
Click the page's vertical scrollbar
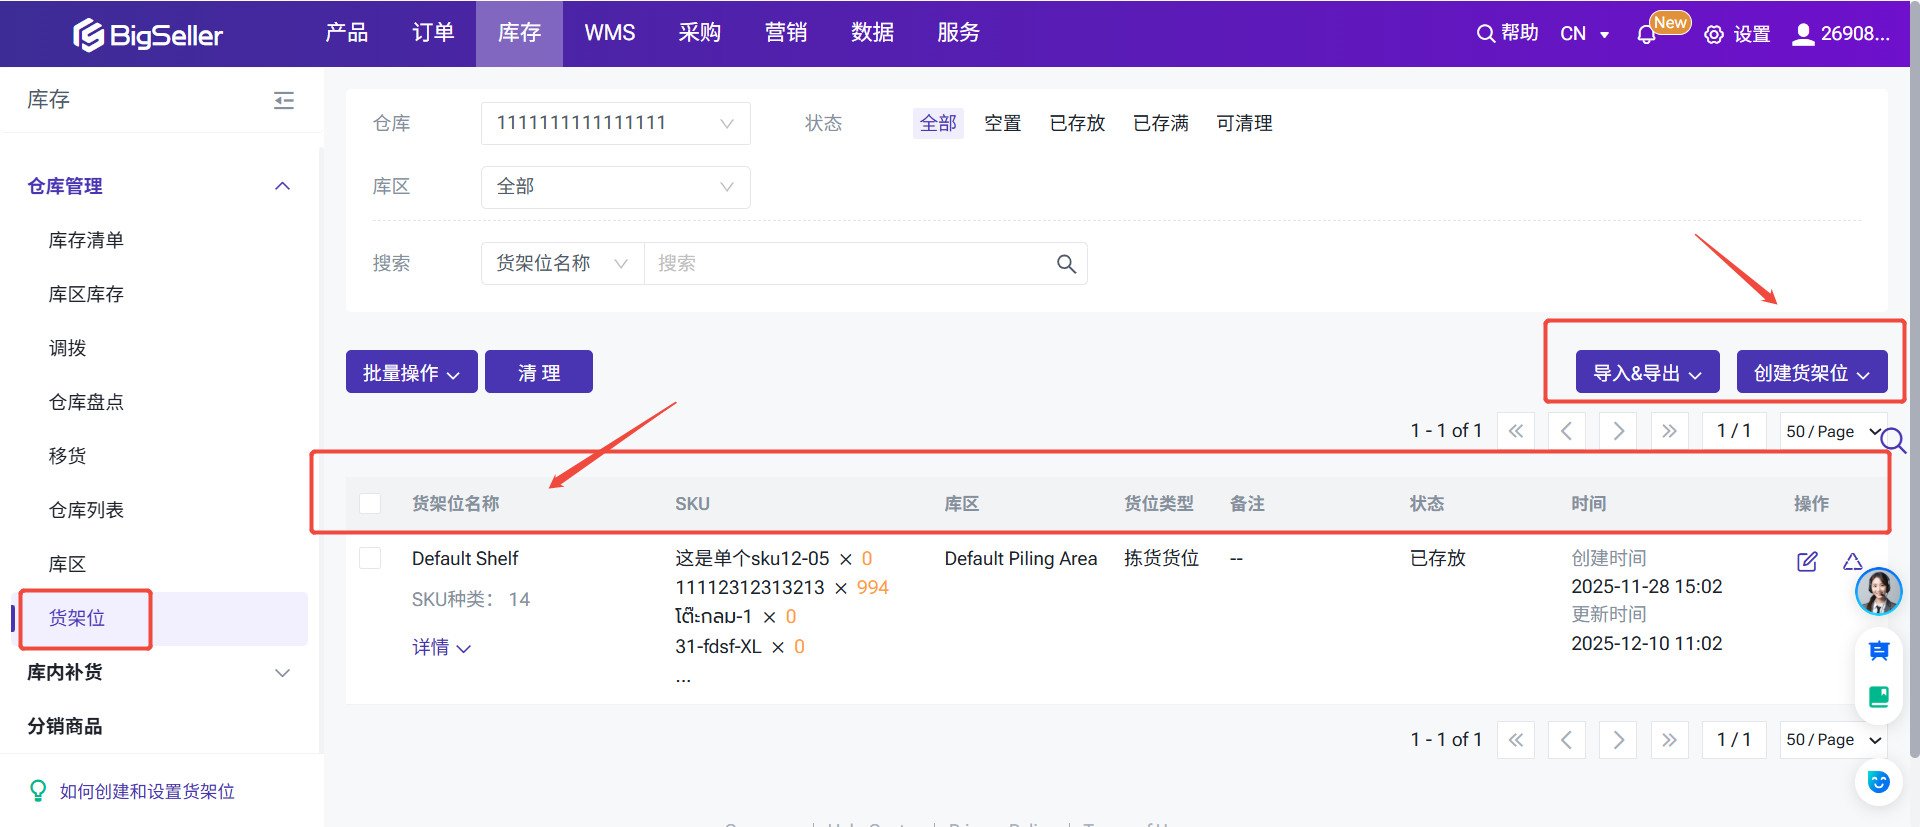[1914, 400]
